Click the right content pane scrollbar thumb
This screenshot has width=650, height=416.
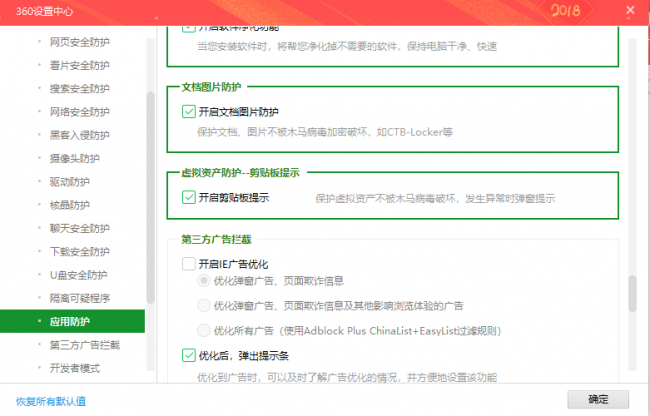pyautogui.click(x=632, y=293)
